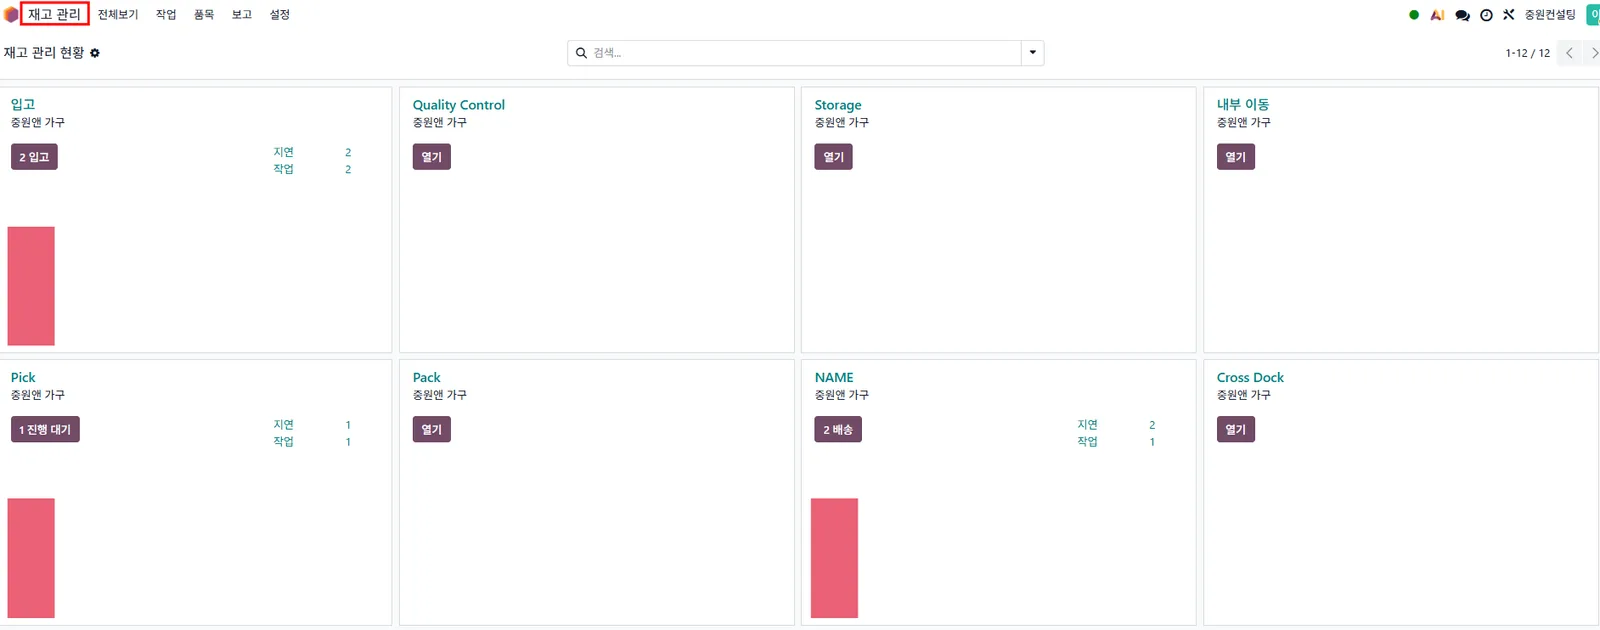Expand the search options dropdown arrow
Screen dimensions: 1600x630
1032,53
